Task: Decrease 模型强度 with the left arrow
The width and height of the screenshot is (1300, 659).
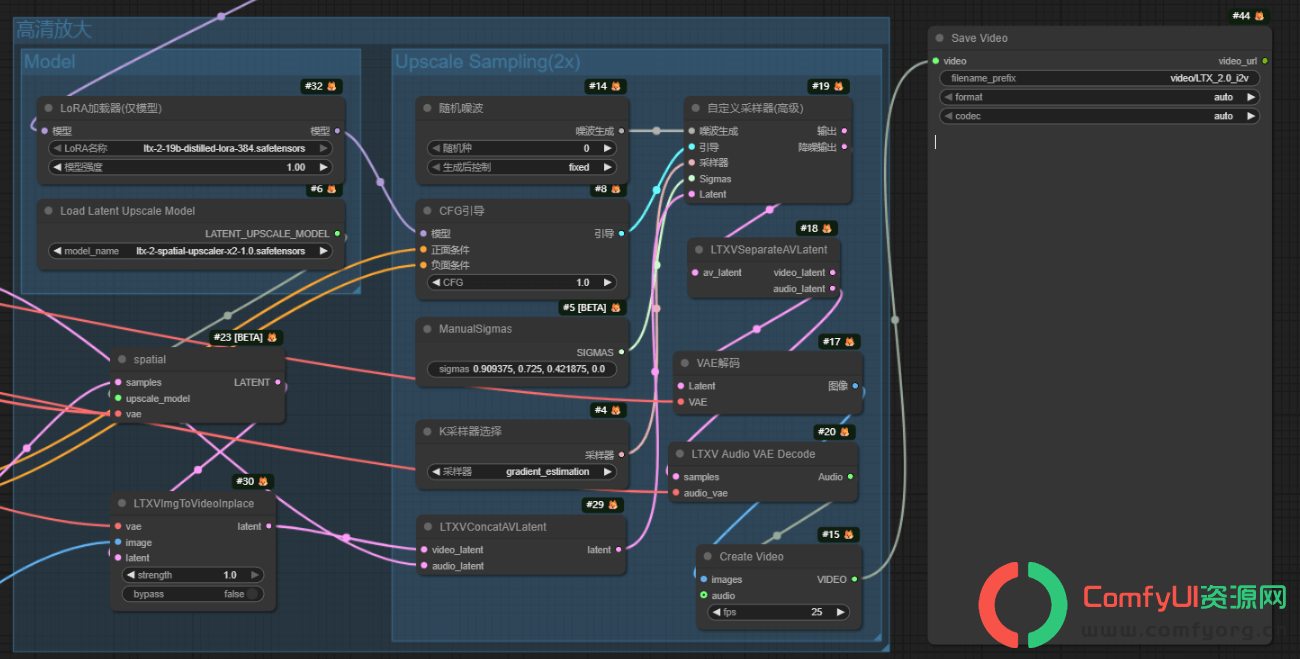Action: tap(57, 167)
